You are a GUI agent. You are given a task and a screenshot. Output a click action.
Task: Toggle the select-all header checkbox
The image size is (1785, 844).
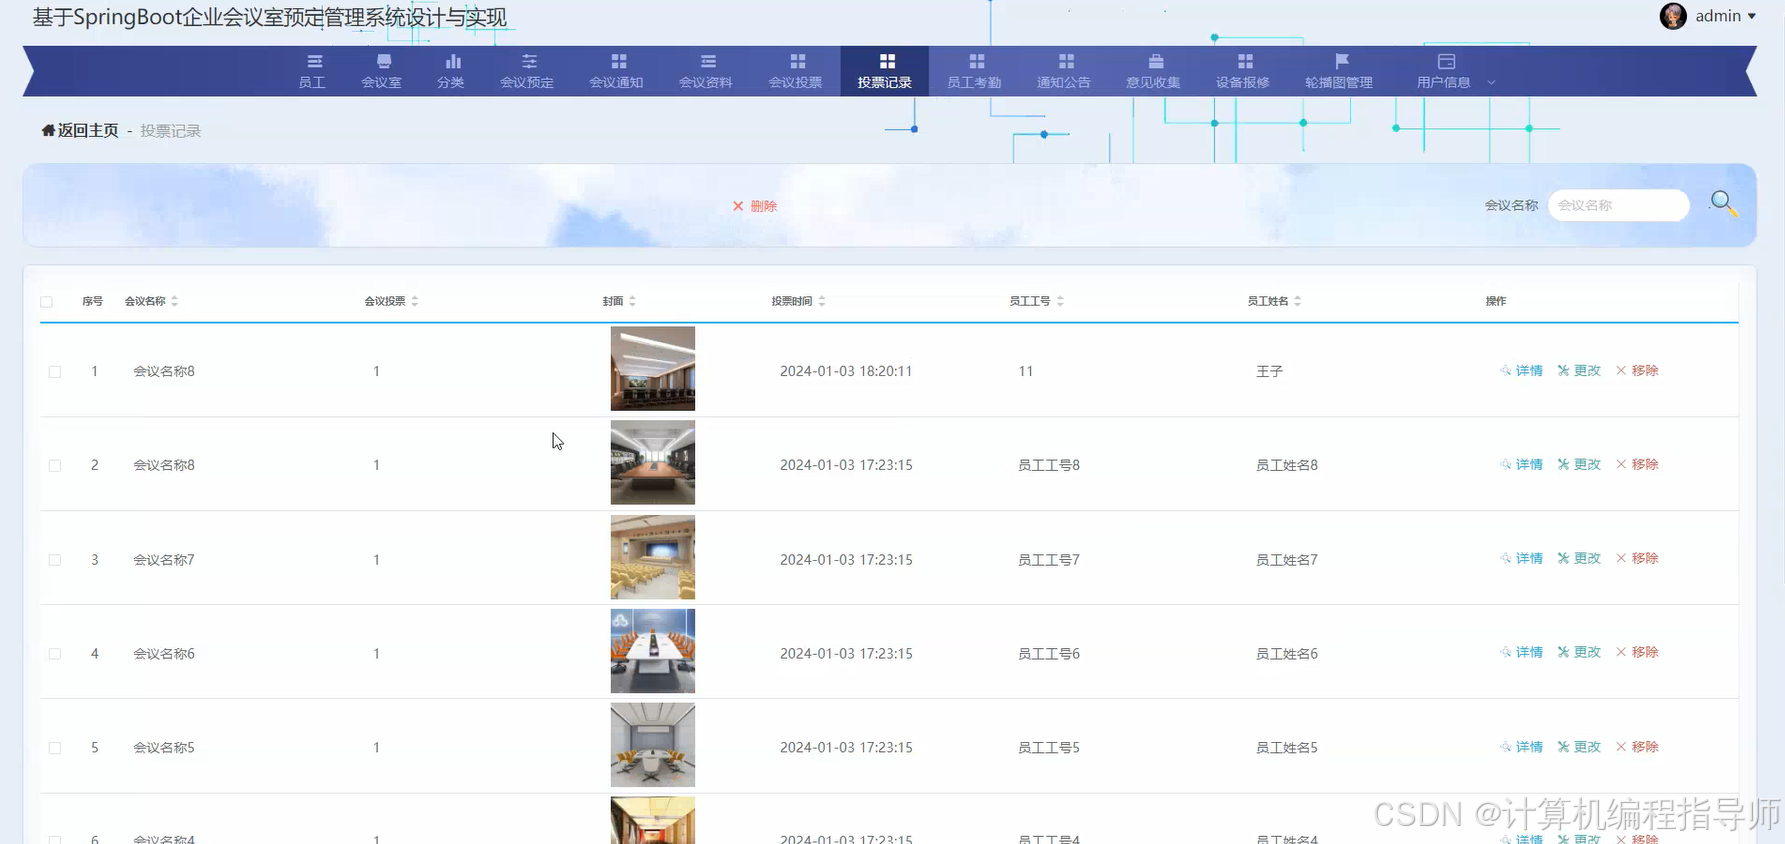[x=46, y=302]
